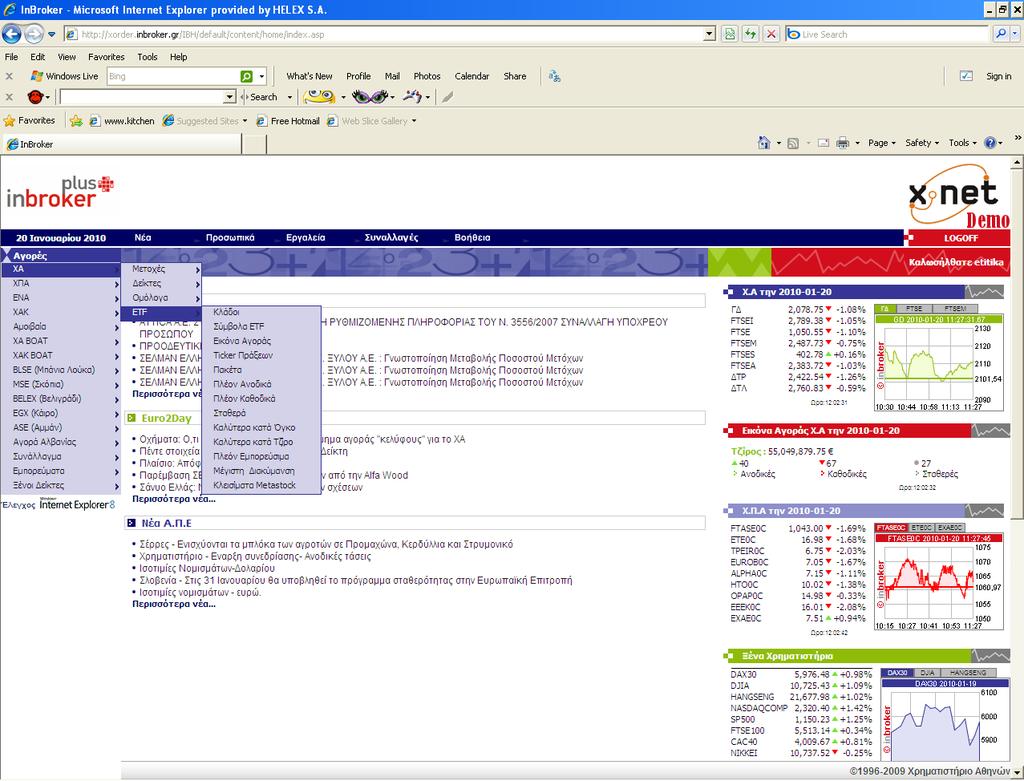Switch ΧΠΑ chart to ETE0C tab
Screen dimensions: 1024x781
[921, 528]
